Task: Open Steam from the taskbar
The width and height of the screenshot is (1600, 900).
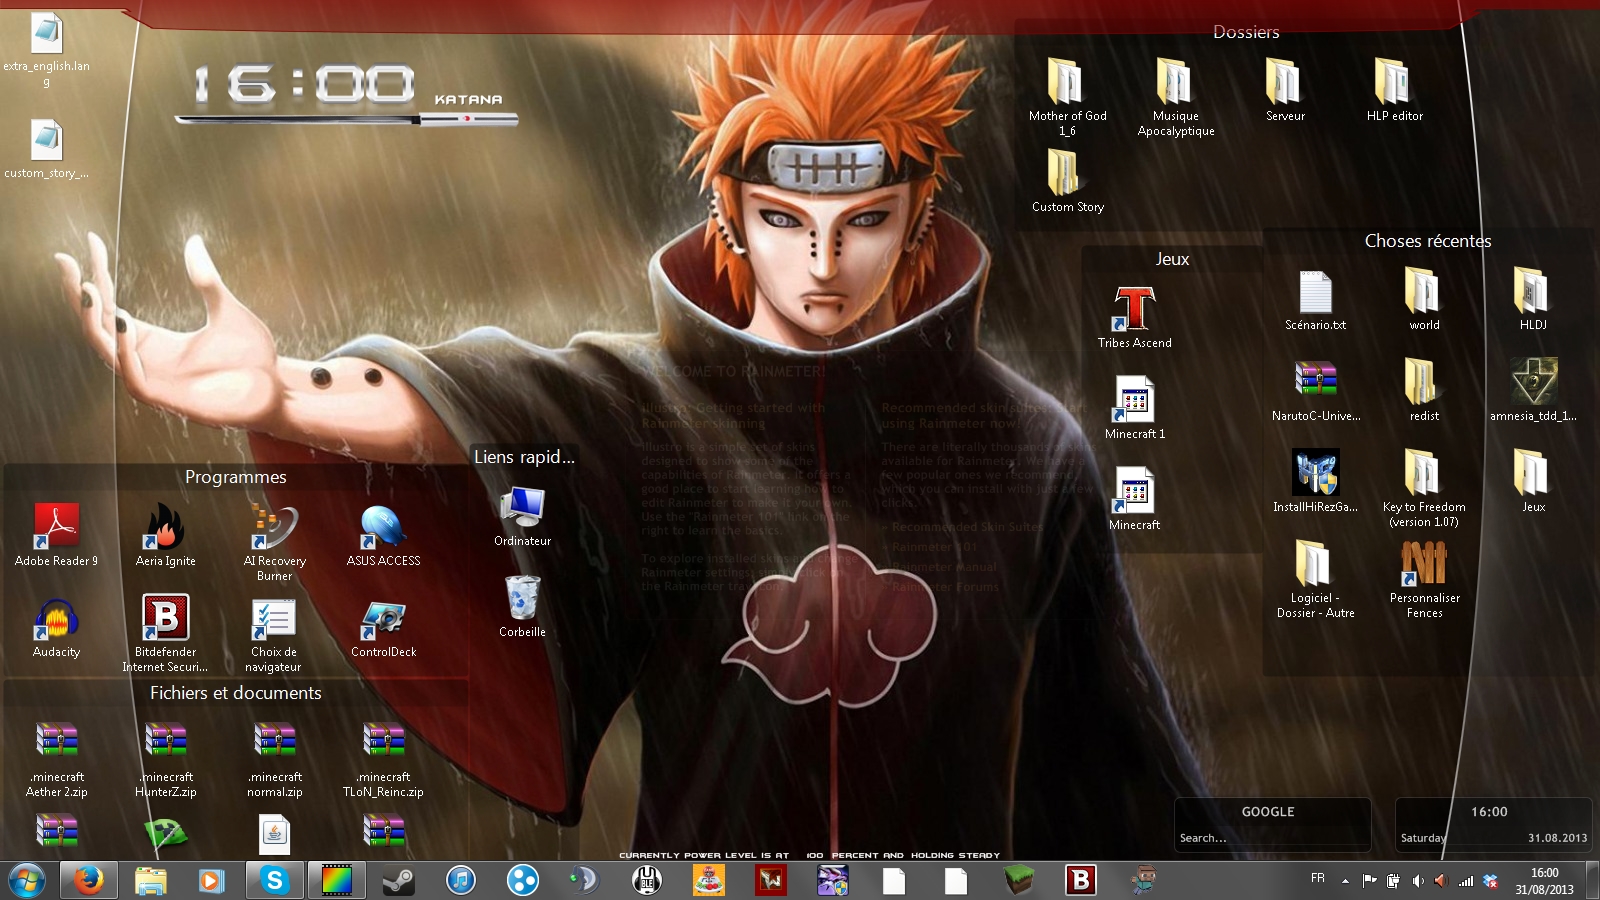Action: [398, 880]
